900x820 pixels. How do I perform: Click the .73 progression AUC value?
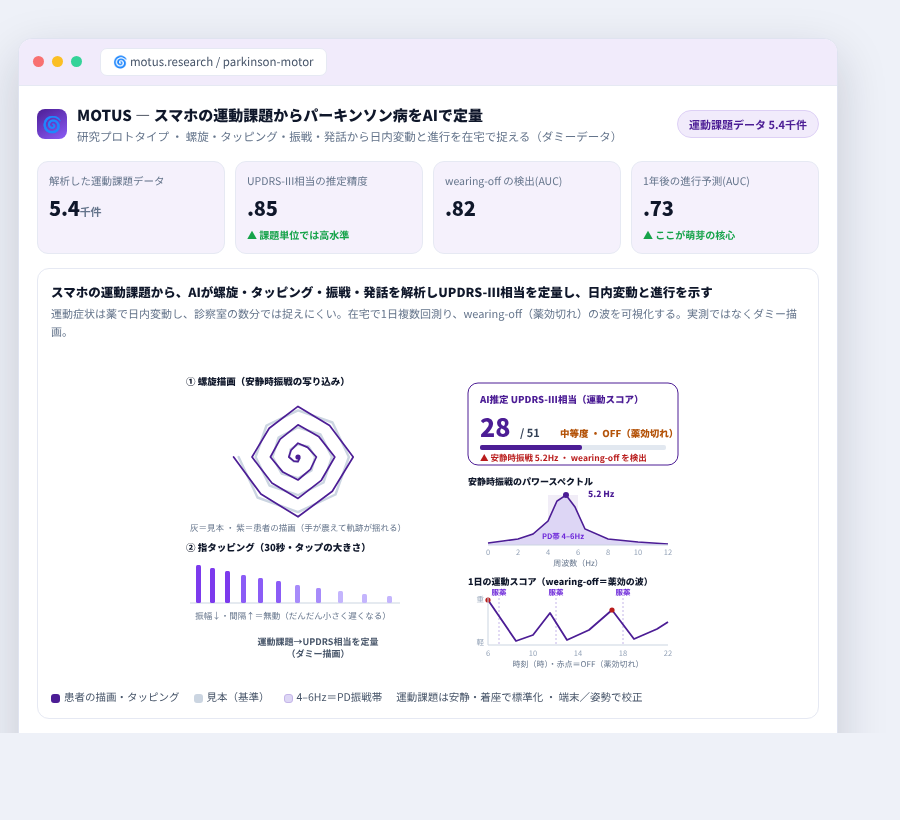658,209
